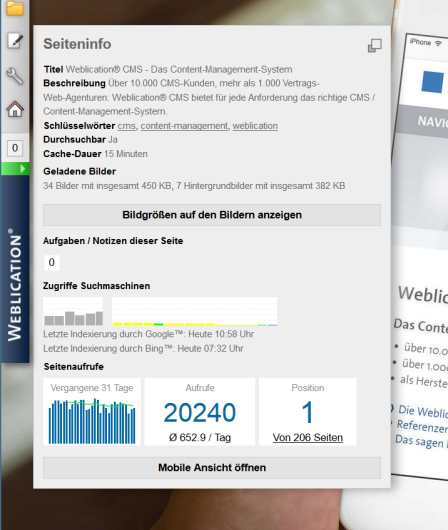Screen dimensions: 448x530
Task: View the gray search engine access chart
Action: point(73,311)
